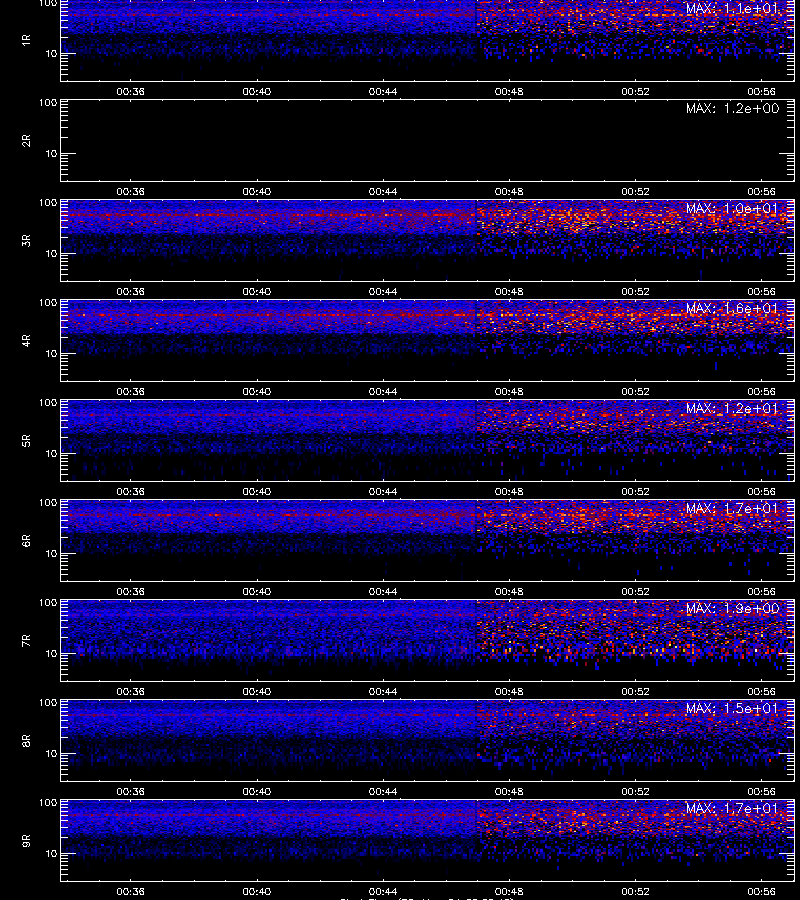Click the 00:40 time tick below panel 5R
The width and height of the screenshot is (800, 900).
pyautogui.click(x=257, y=491)
